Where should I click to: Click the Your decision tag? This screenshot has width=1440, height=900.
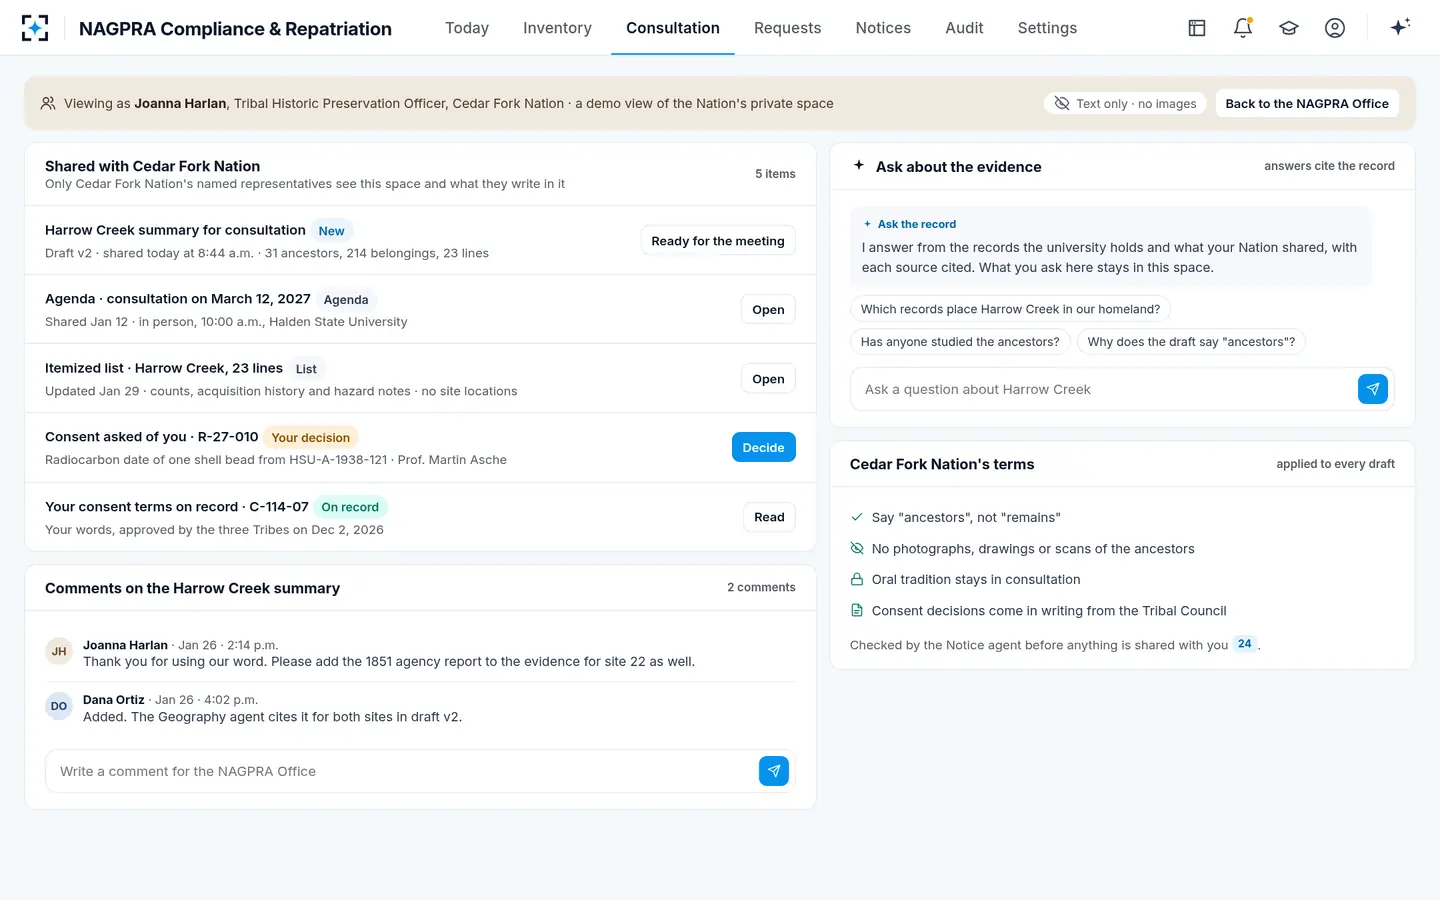click(x=311, y=437)
